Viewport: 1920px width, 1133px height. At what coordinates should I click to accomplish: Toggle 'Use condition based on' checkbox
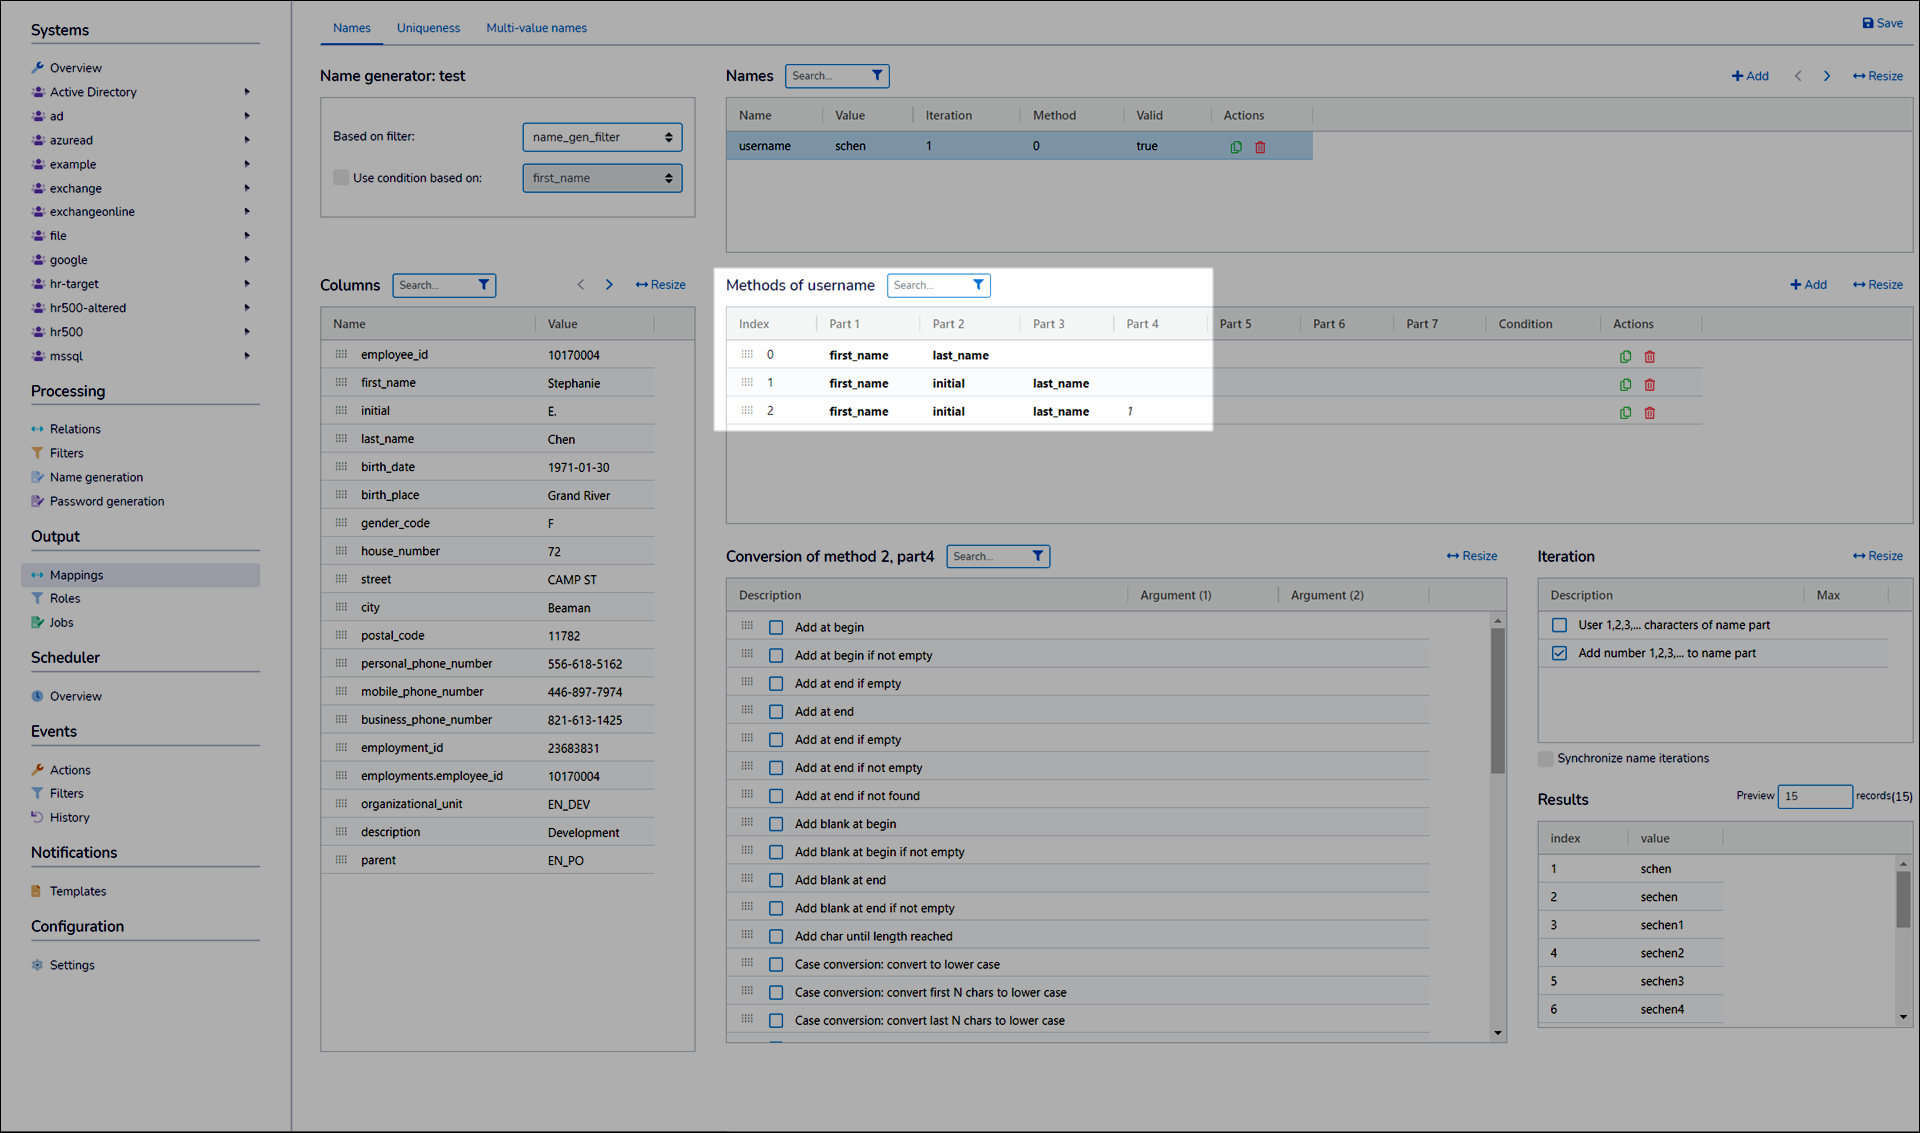[x=341, y=178]
